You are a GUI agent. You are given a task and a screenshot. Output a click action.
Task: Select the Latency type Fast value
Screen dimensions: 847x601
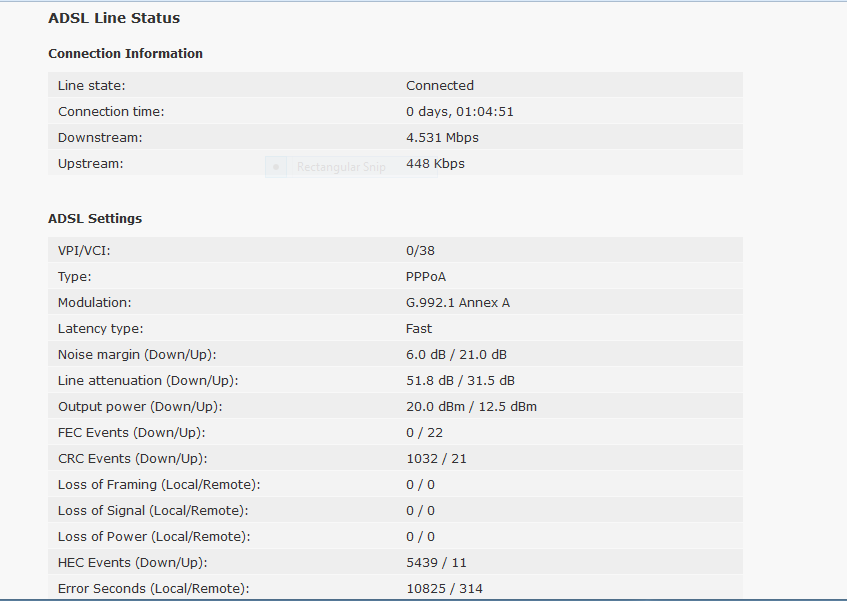pyautogui.click(x=419, y=328)
